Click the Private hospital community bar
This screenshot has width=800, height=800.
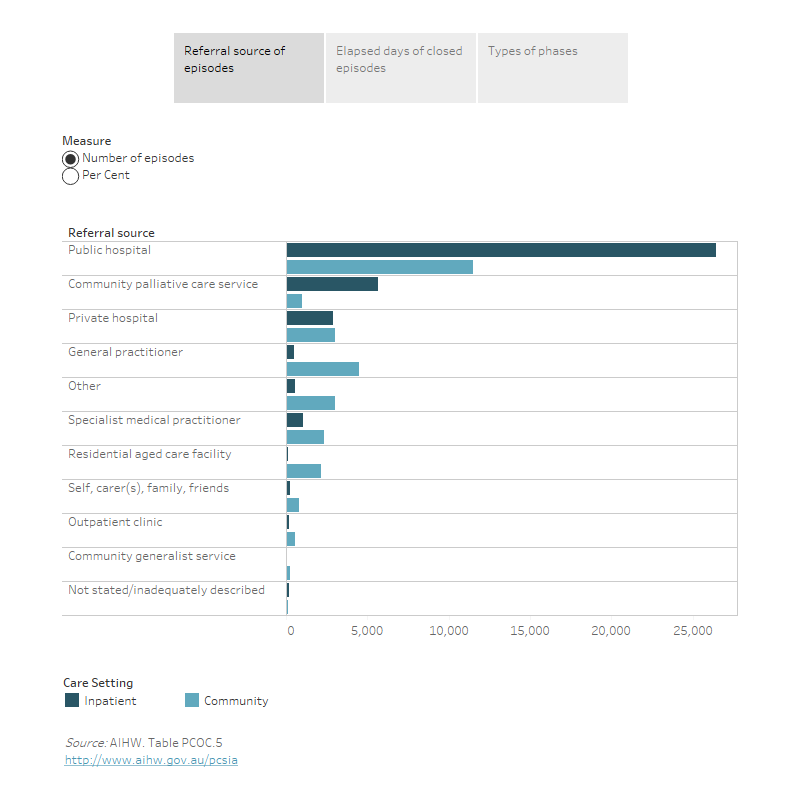tap(310, 335)
